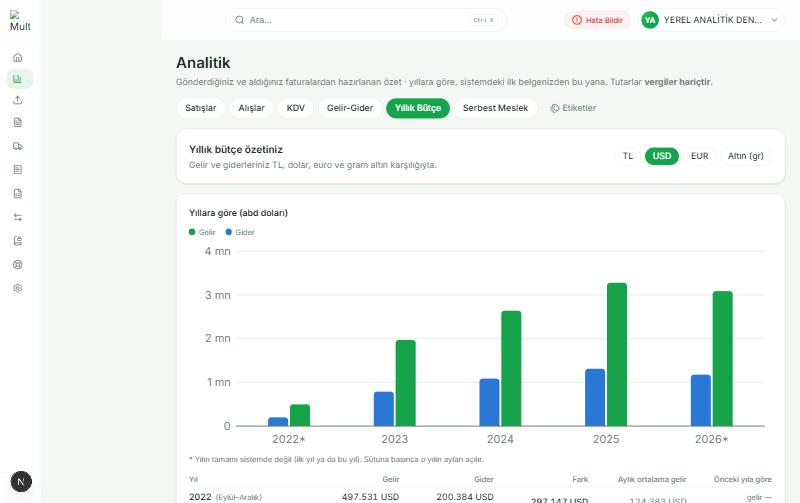The image size is (800, 503).
Task: Select USD currency option
Action: (x=662, y=156)
